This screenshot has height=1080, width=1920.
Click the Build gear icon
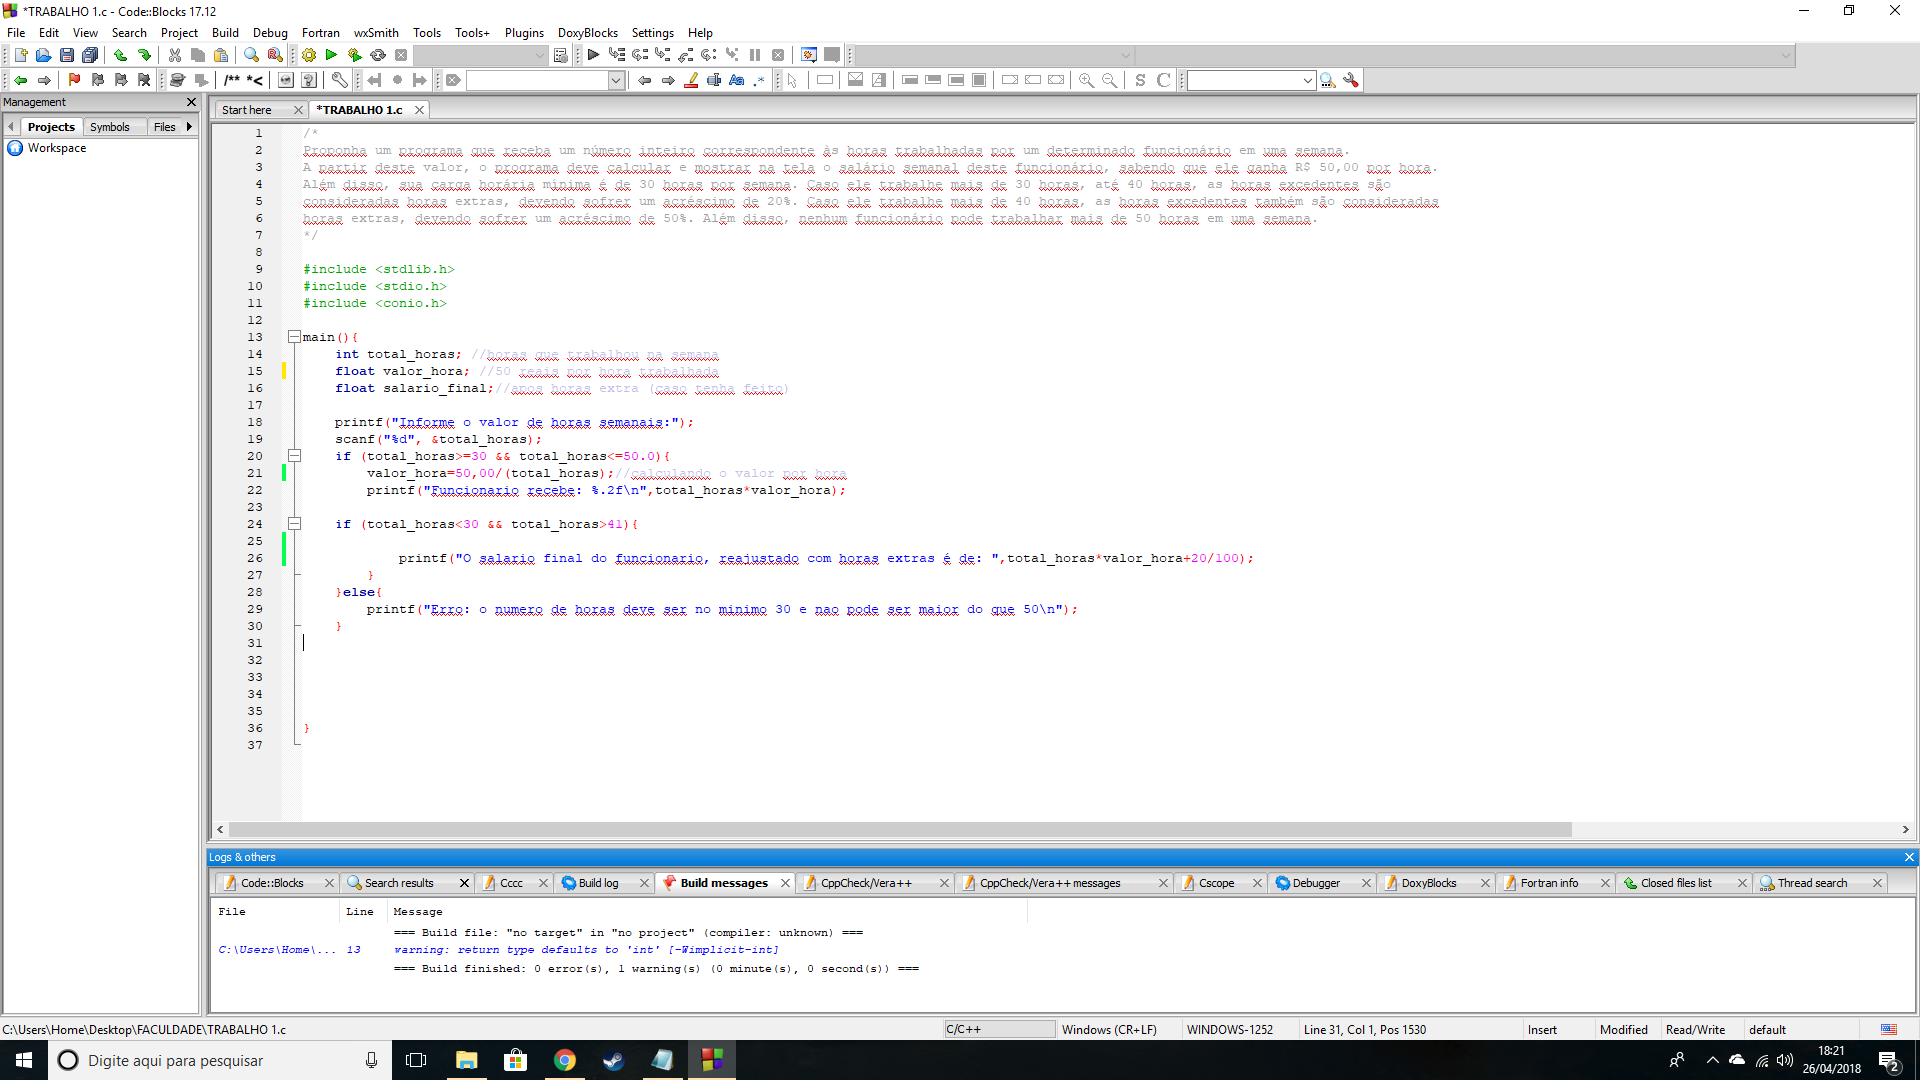309,55
